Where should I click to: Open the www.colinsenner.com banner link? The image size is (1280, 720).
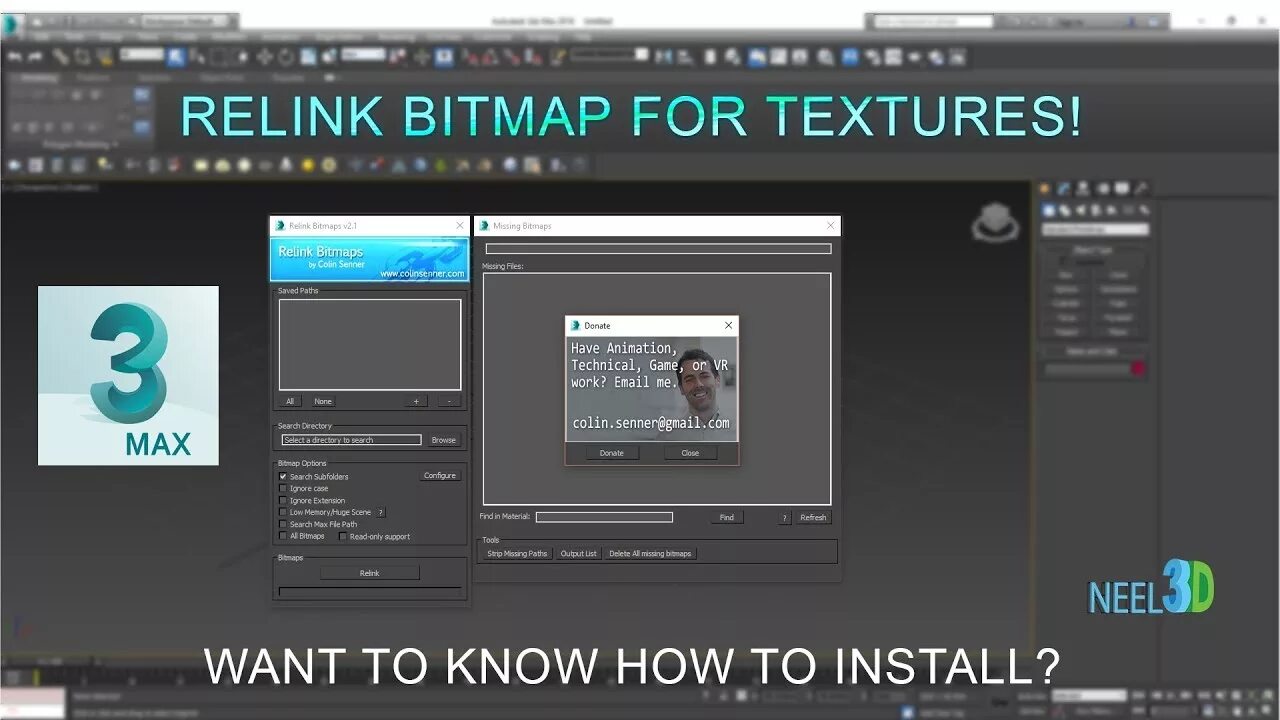(421, 274)
